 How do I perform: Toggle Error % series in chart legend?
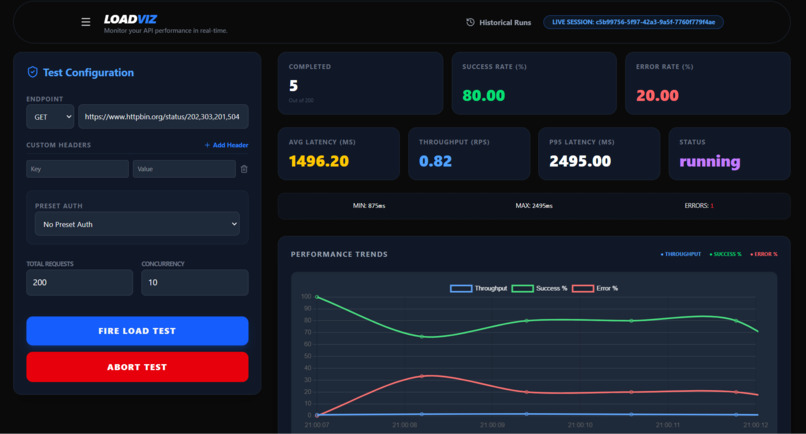point(595,288)
